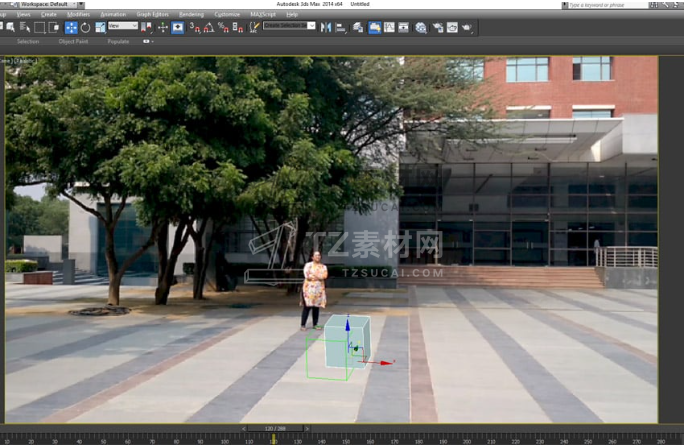Open Edit Named Selection Sets icon
The height and width of the screenshot is (445, 688).
click(x=254, y=28)
